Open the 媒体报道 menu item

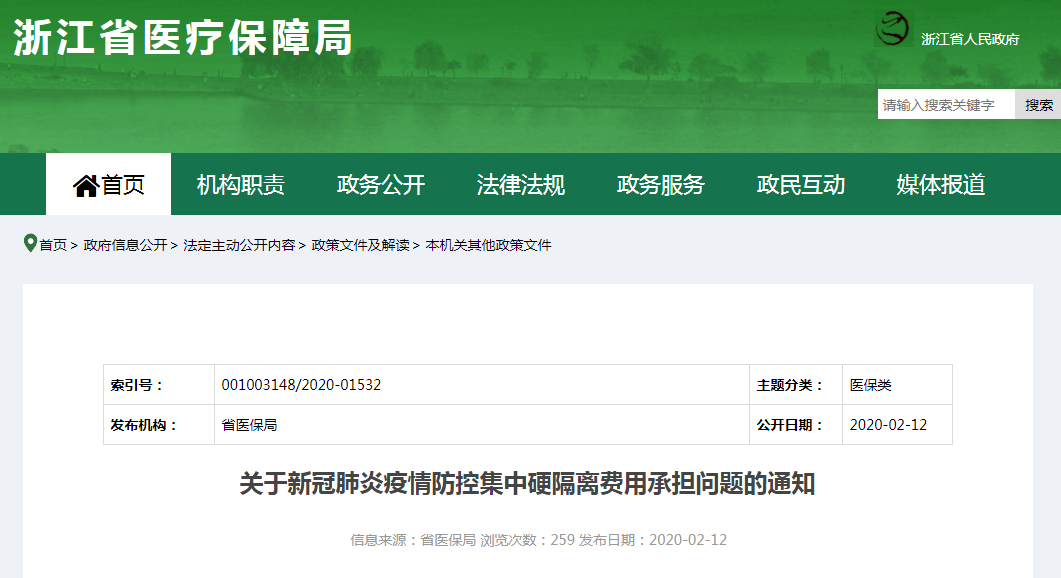click(x=941, y=184)
